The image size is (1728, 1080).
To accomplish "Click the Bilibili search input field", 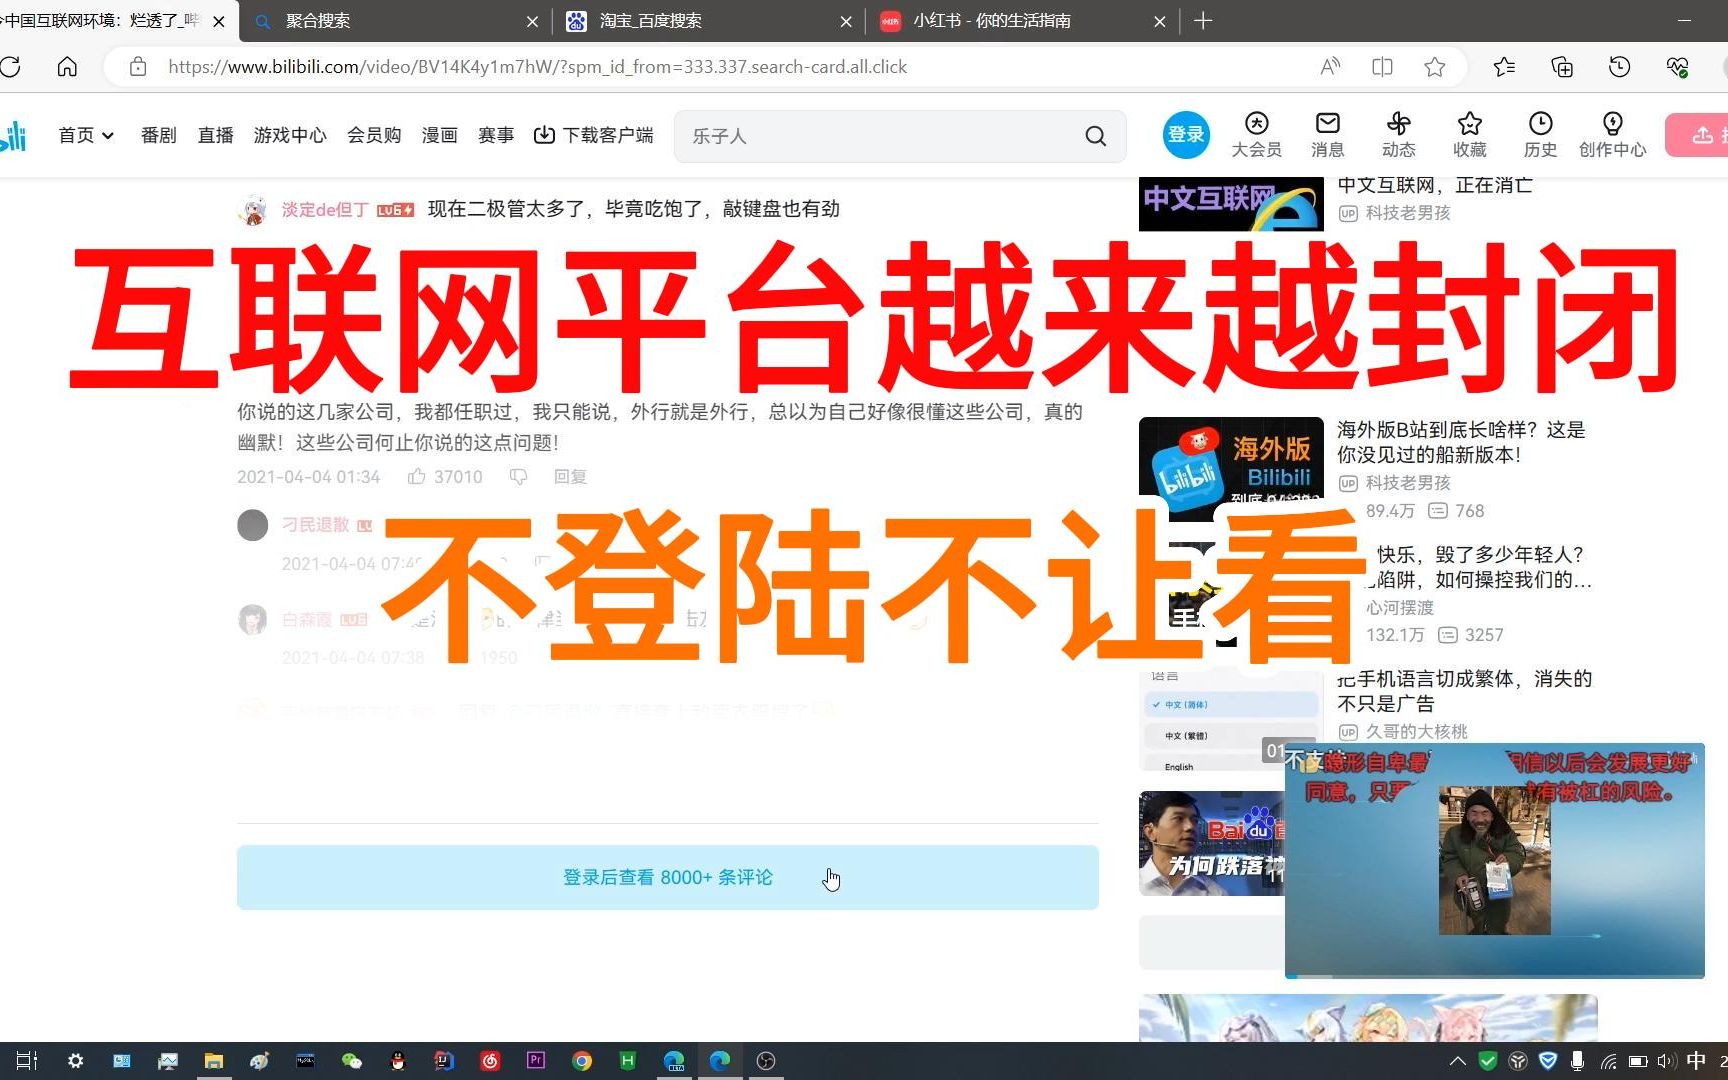I will [880, 136].
